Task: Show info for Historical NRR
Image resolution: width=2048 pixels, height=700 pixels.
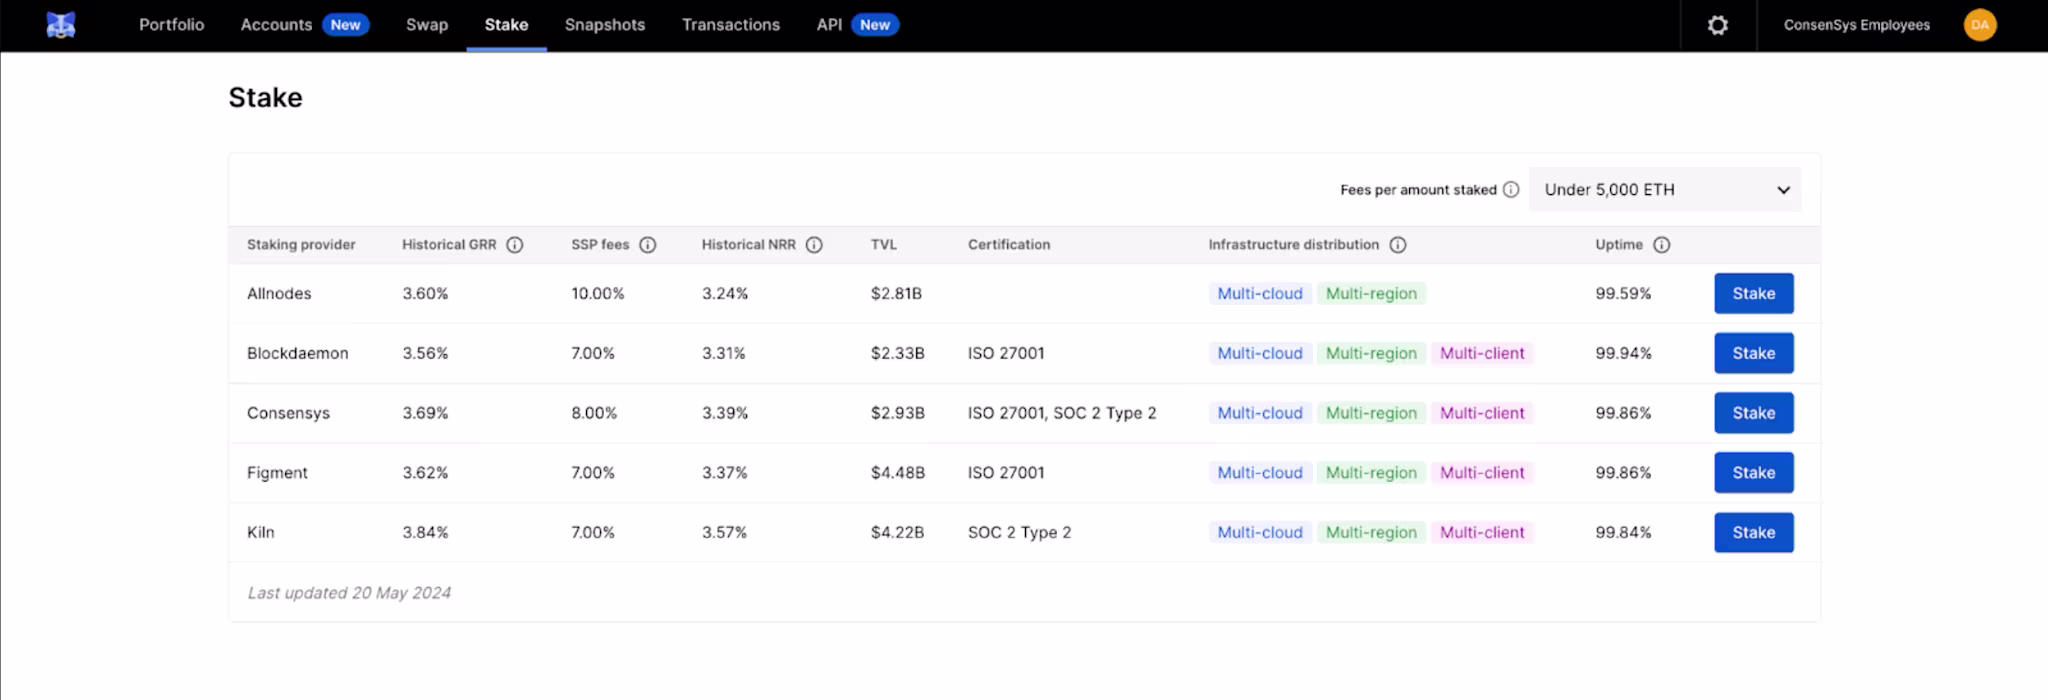Action: pos(814,245)
